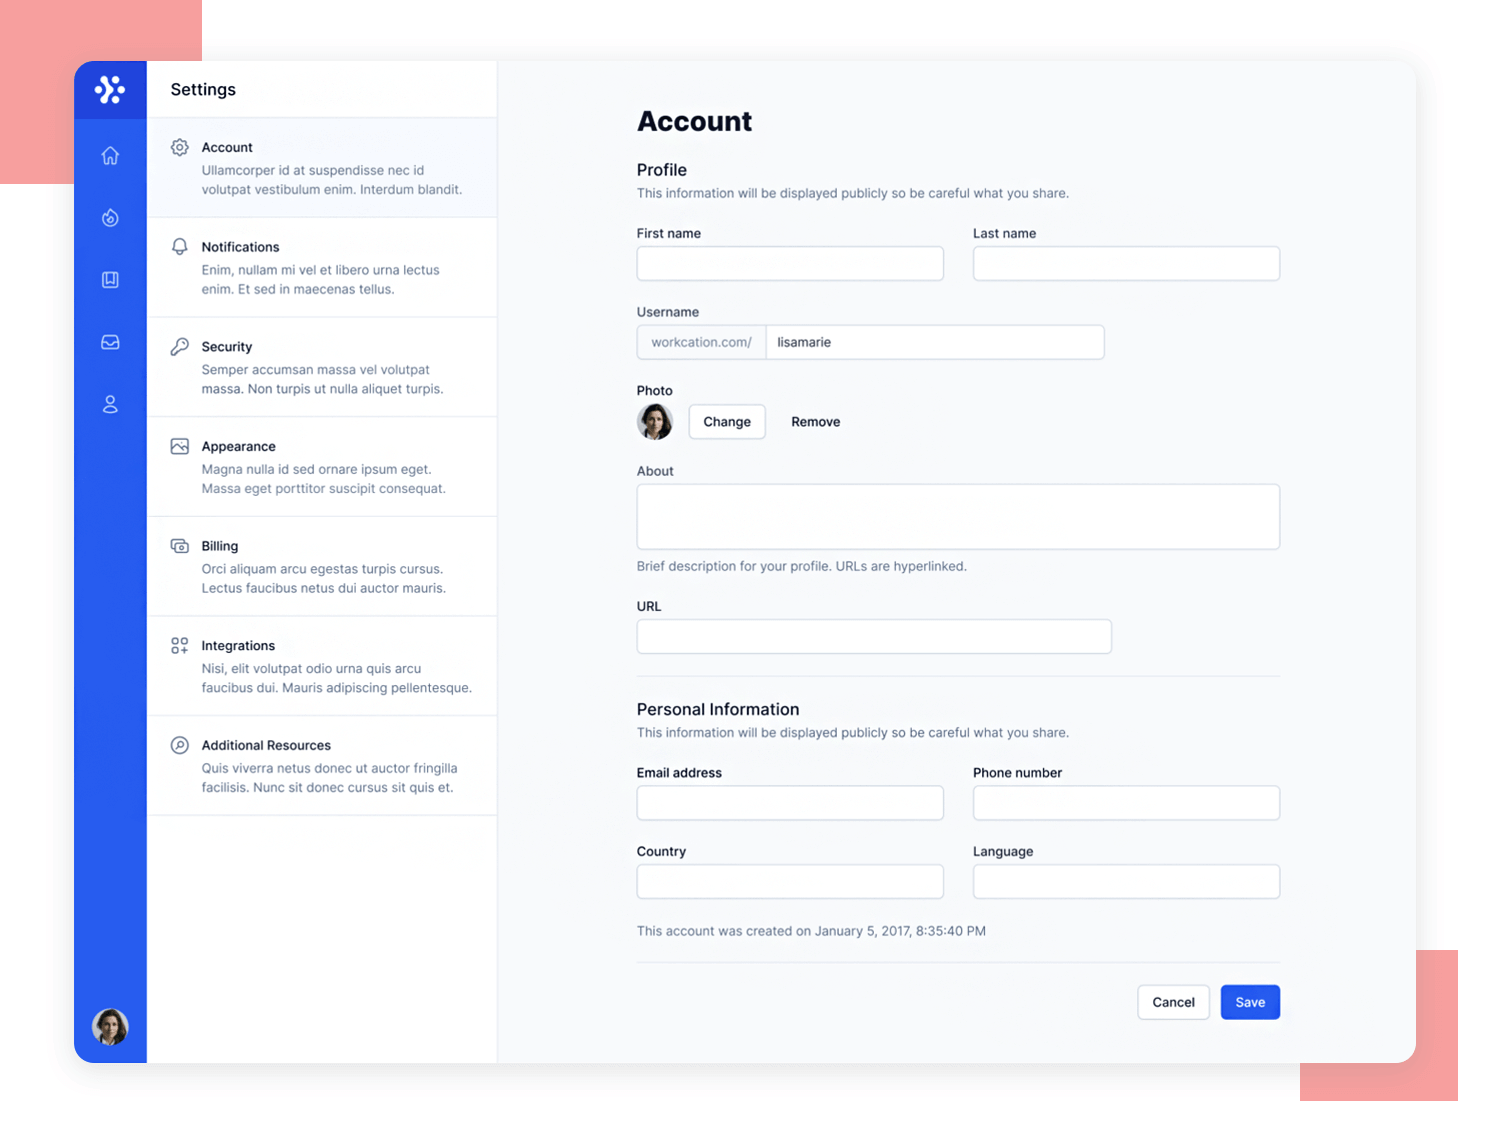Open the Billing settings section
This screenshot has height=1130, width=1500.
tap(322, 566)
